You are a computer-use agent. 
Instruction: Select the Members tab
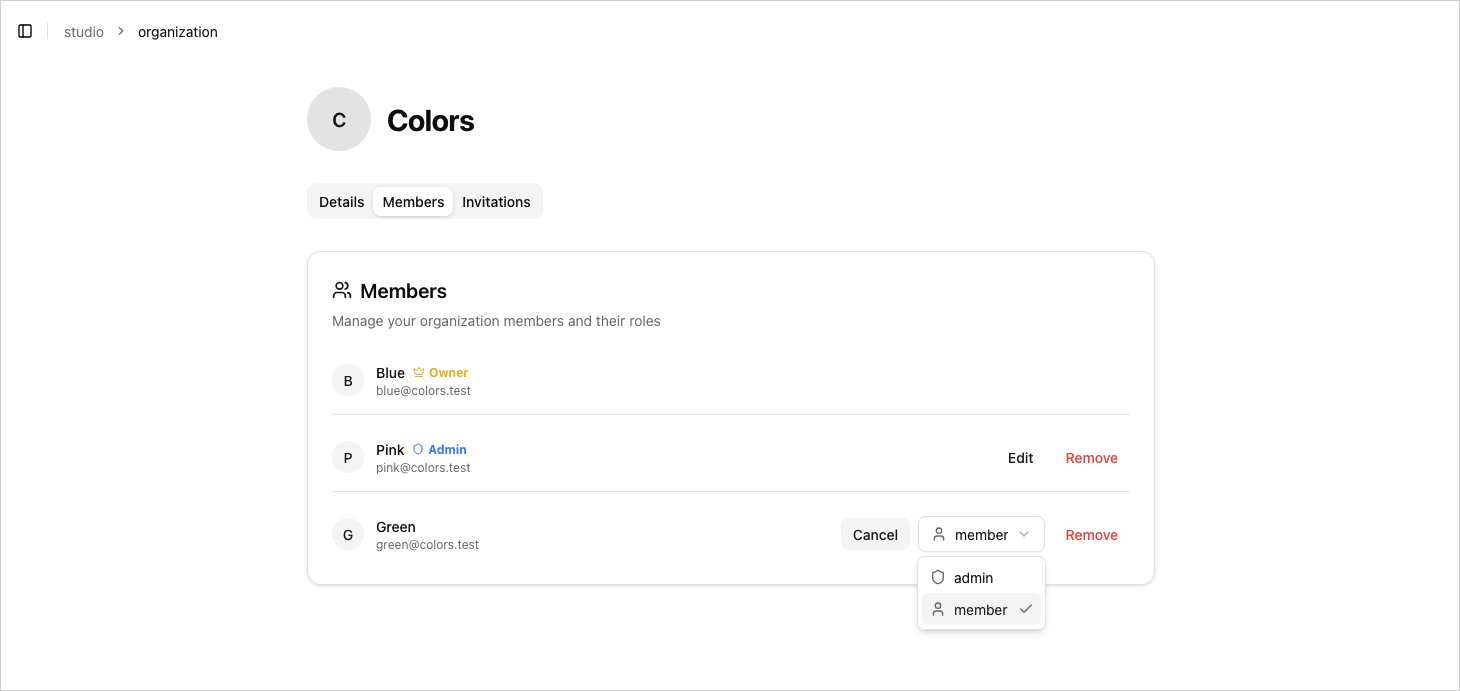click(x=413, y=202)
